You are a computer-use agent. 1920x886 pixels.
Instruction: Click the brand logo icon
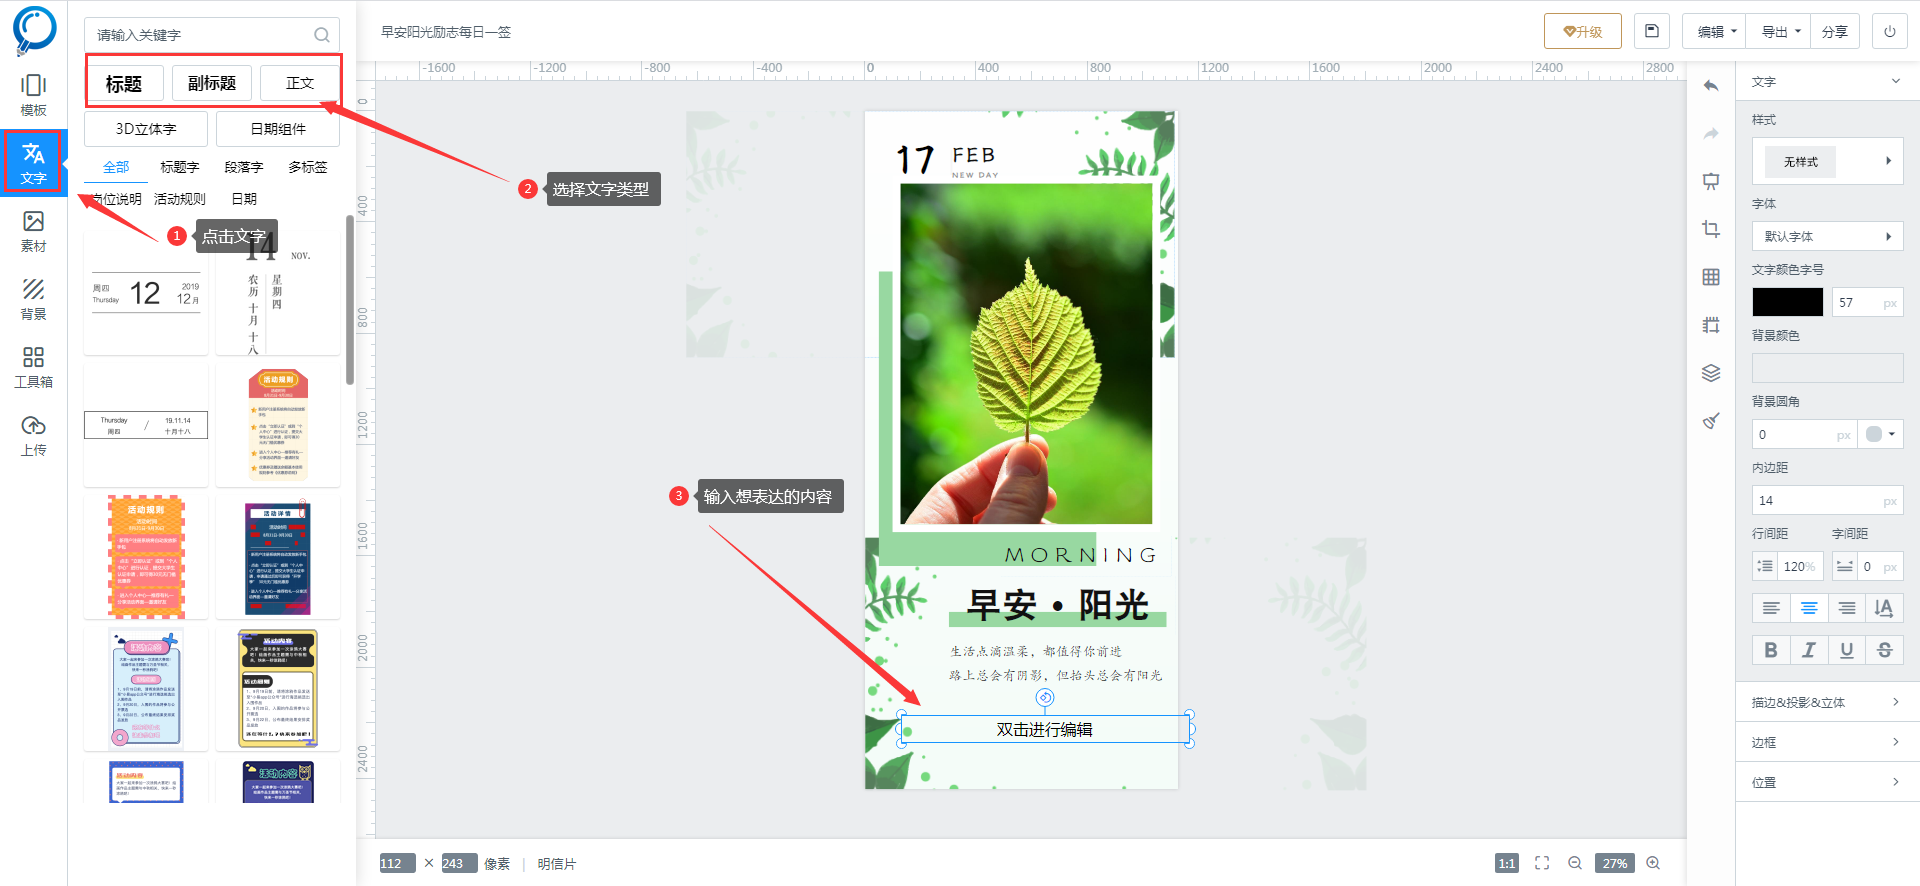pos(34,31)
